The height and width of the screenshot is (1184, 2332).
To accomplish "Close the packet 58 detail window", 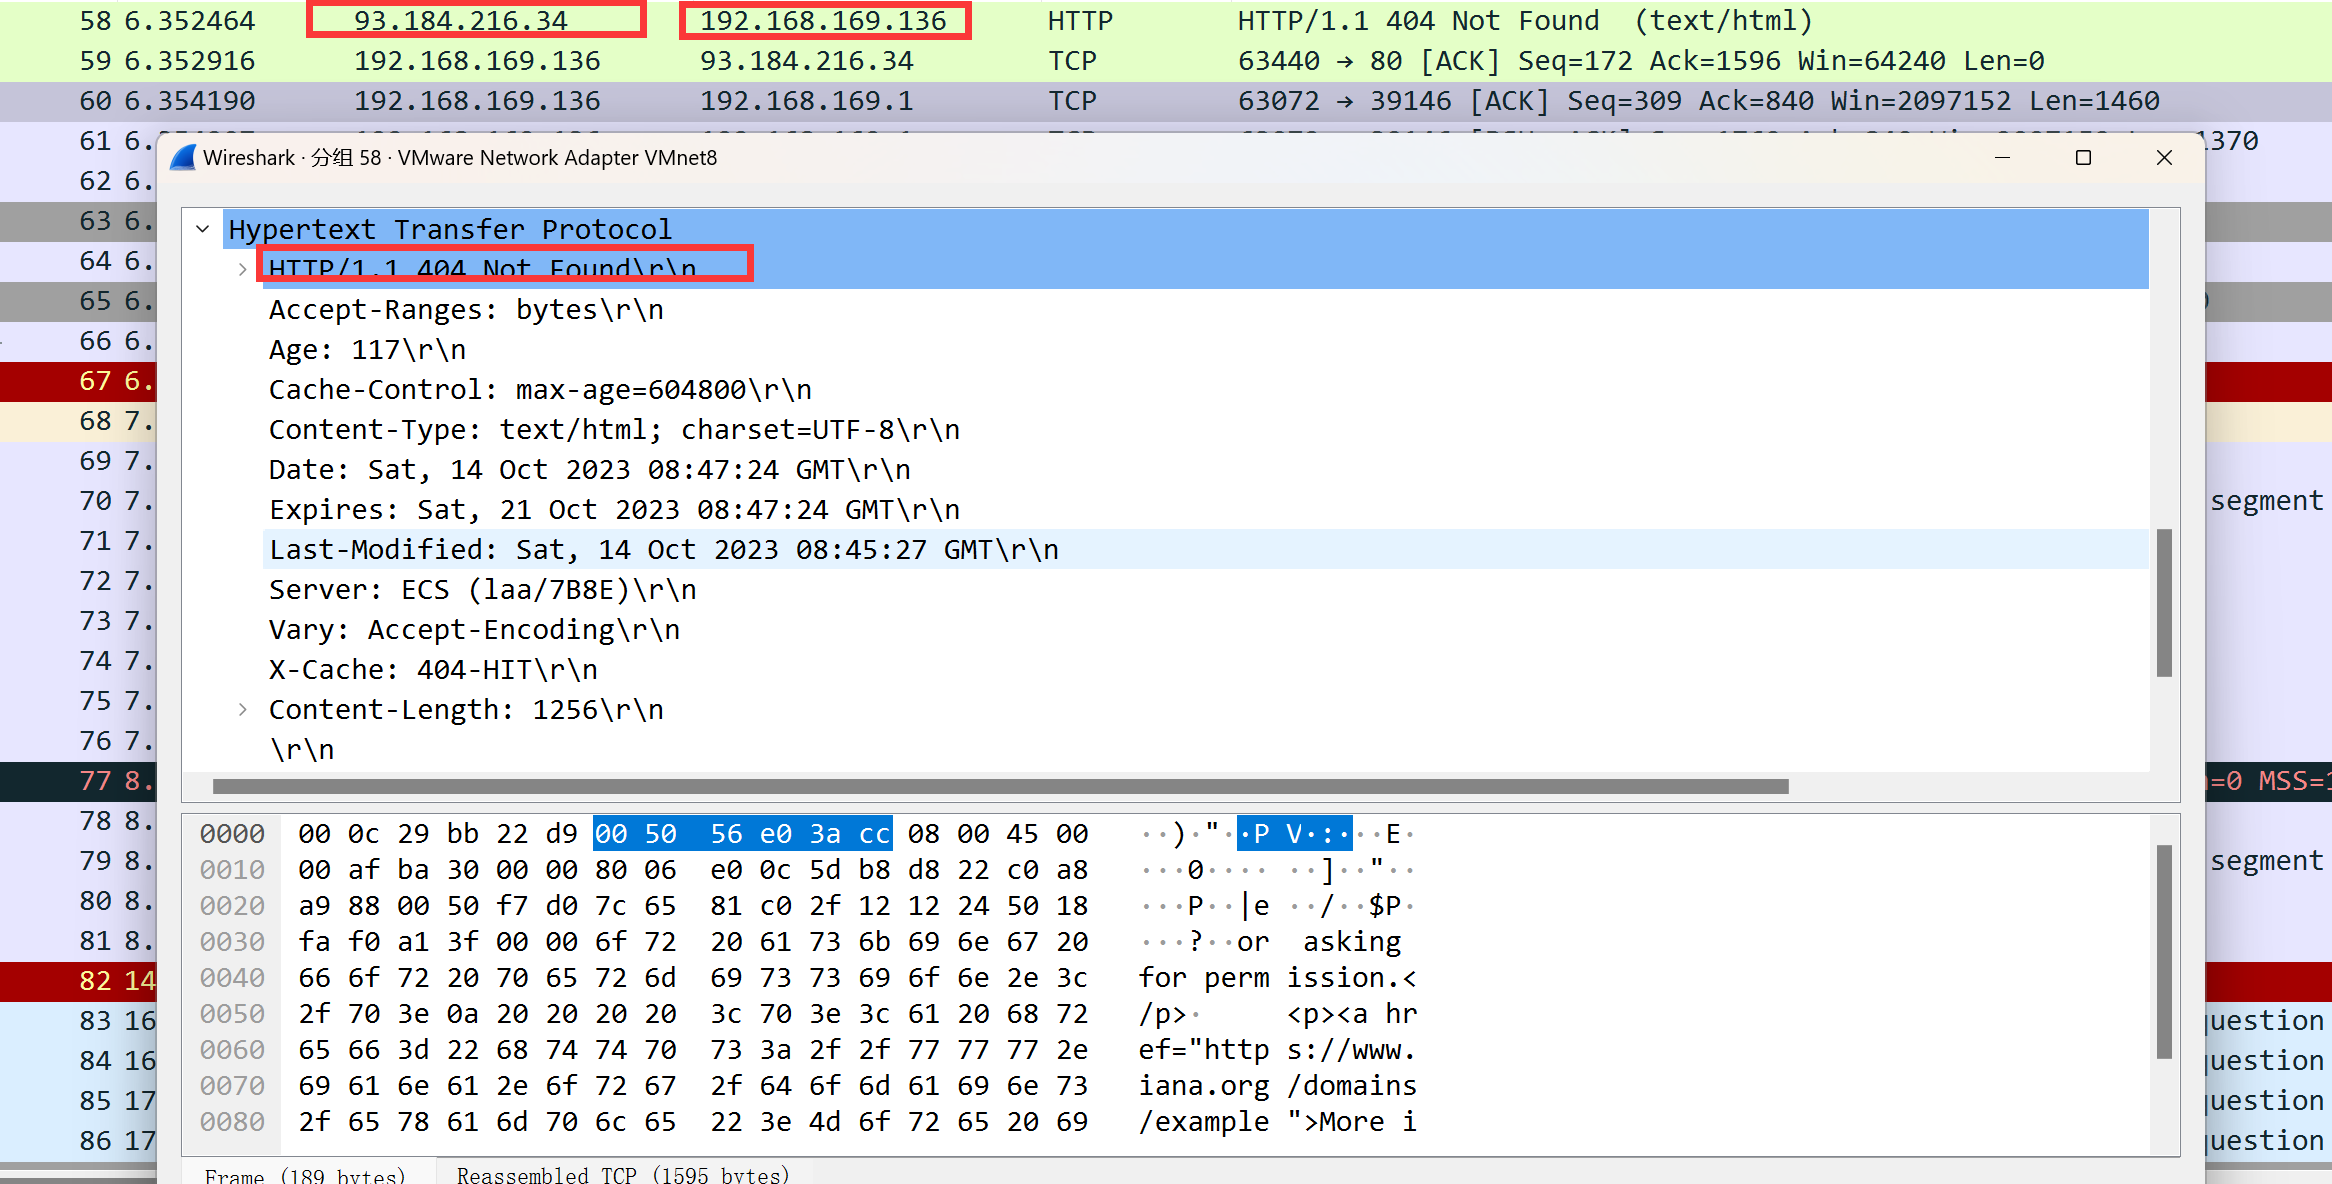I will coord(2164,158).
